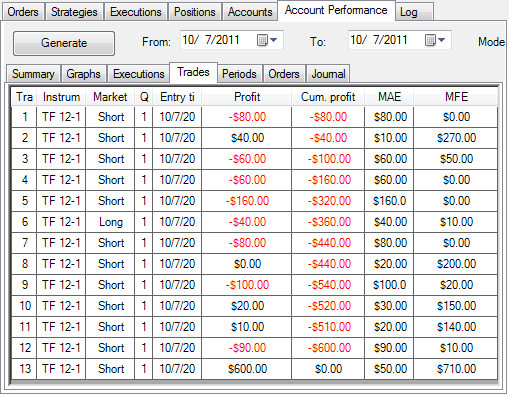Screen dimensions: 509x395
Task: Open the Periods sub-tab
Action: pyautogui.click(x=239, y=74)
